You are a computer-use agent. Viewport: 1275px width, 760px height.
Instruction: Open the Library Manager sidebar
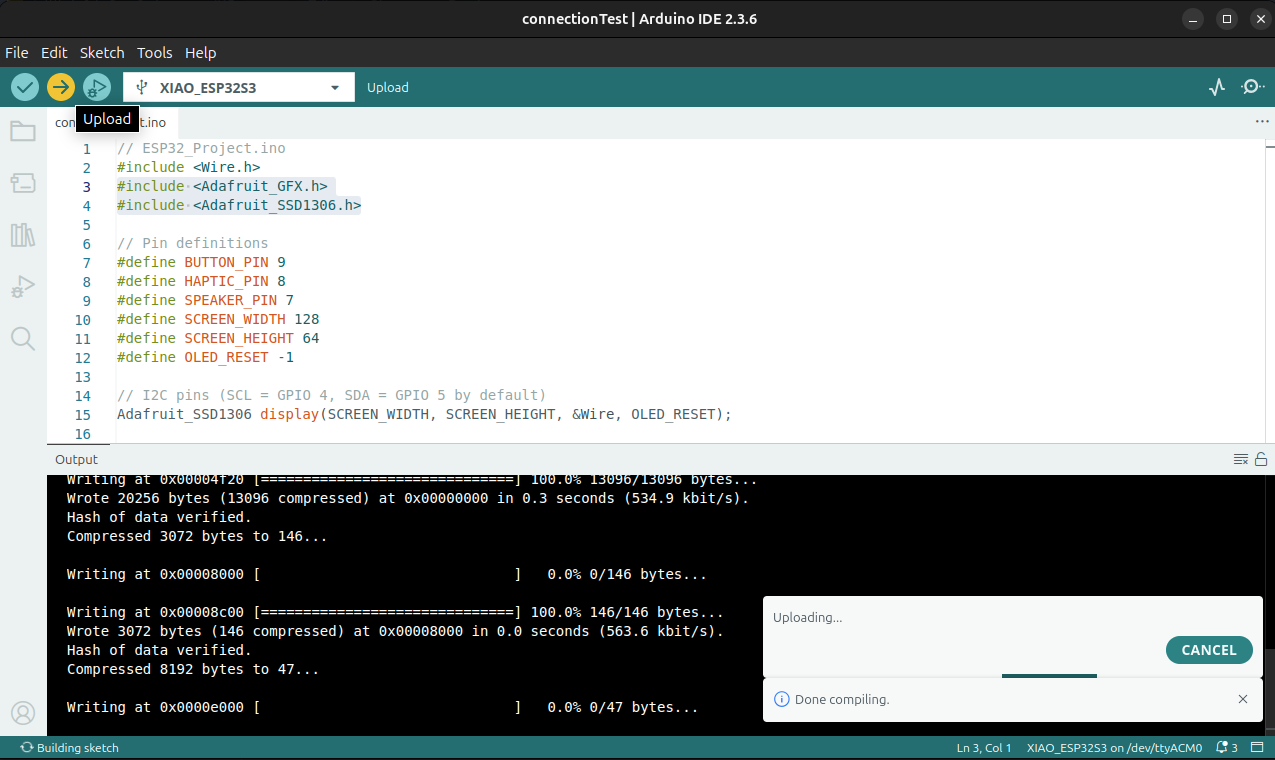tap(22, 235)
